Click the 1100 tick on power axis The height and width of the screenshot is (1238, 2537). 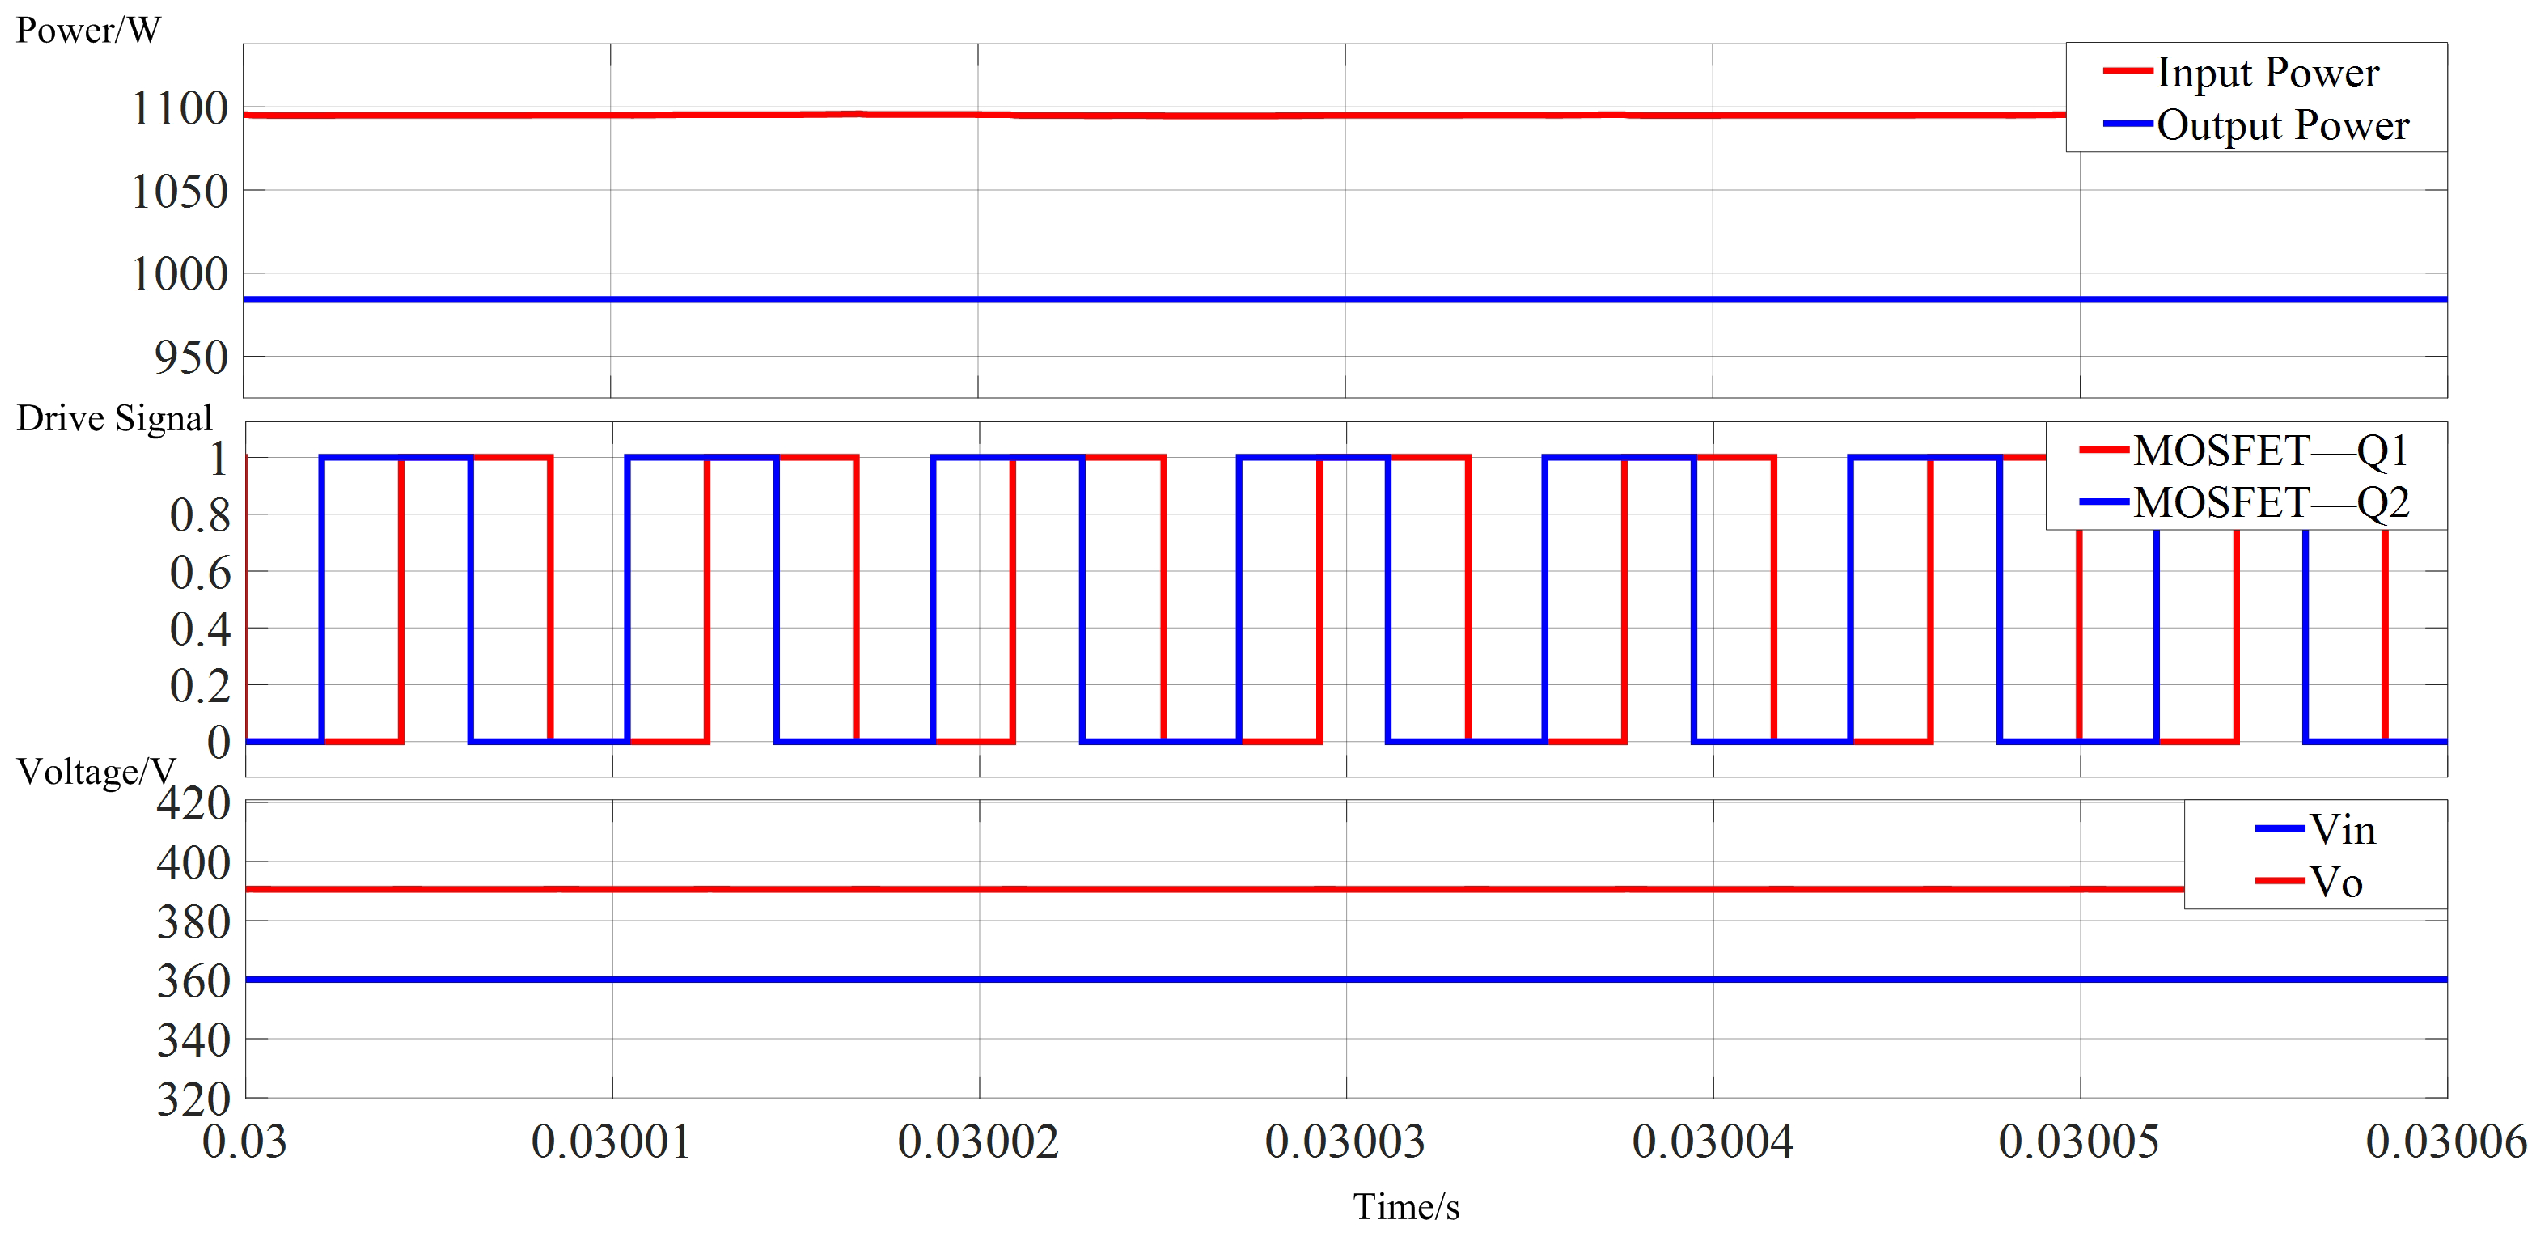pos(180,108)
